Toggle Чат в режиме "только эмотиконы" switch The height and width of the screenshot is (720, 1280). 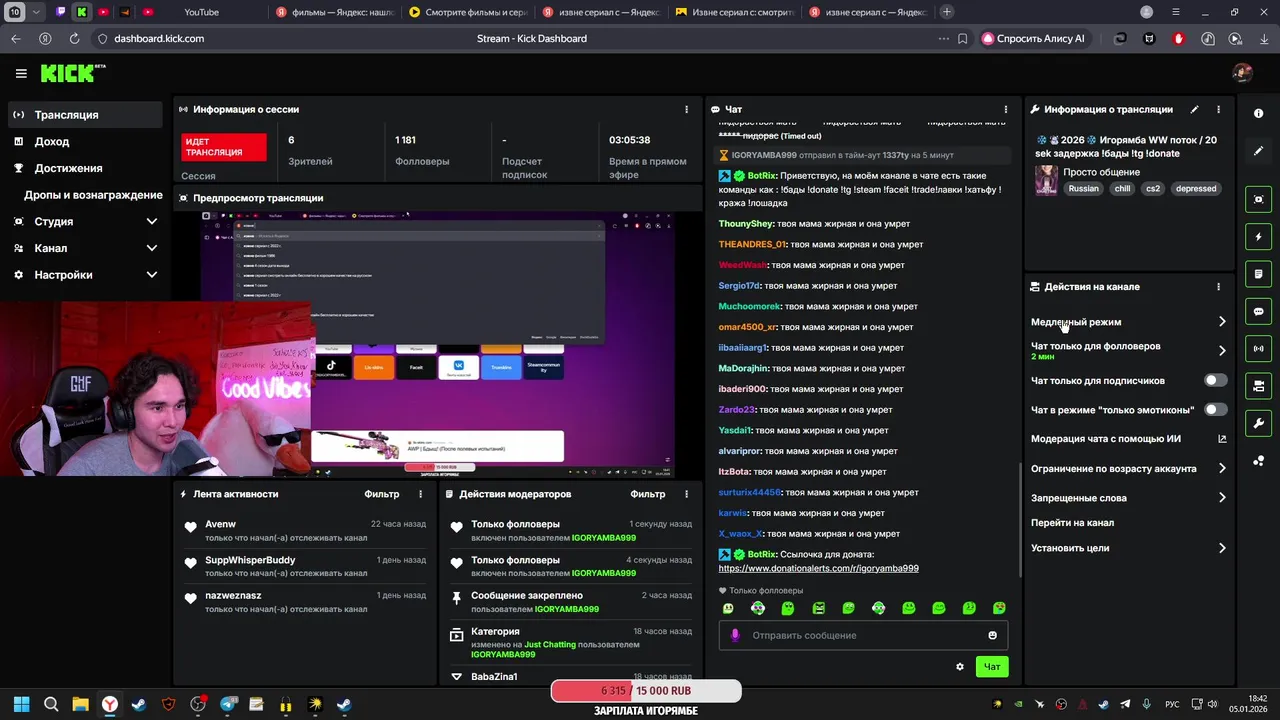(x=1215, y=409)
